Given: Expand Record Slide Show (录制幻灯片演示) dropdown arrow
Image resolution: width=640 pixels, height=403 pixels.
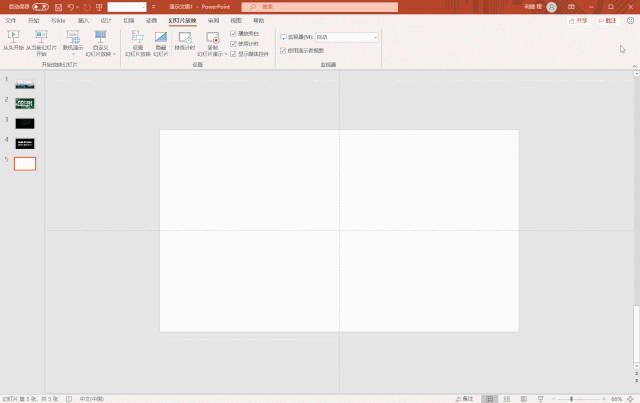Looking at the screenshot, I should click(x=226, y=54).
